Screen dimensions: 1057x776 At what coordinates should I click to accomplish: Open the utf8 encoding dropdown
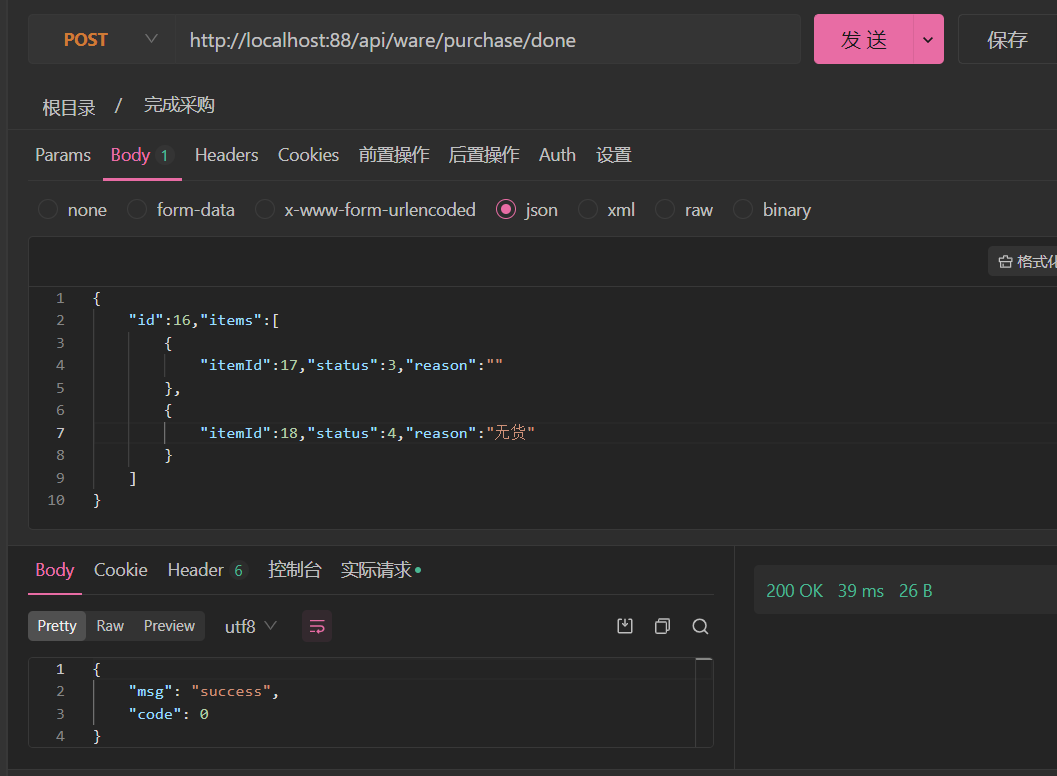point(250,626)
